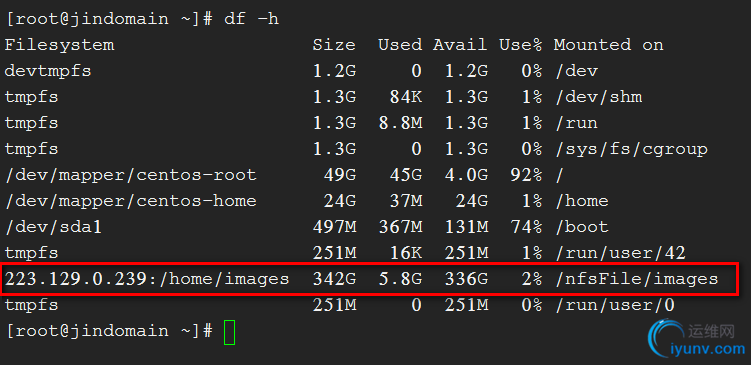The image size is (751, 365).
Task: Click the 'Mounted on' column header
Action: [x=609, y=46]
